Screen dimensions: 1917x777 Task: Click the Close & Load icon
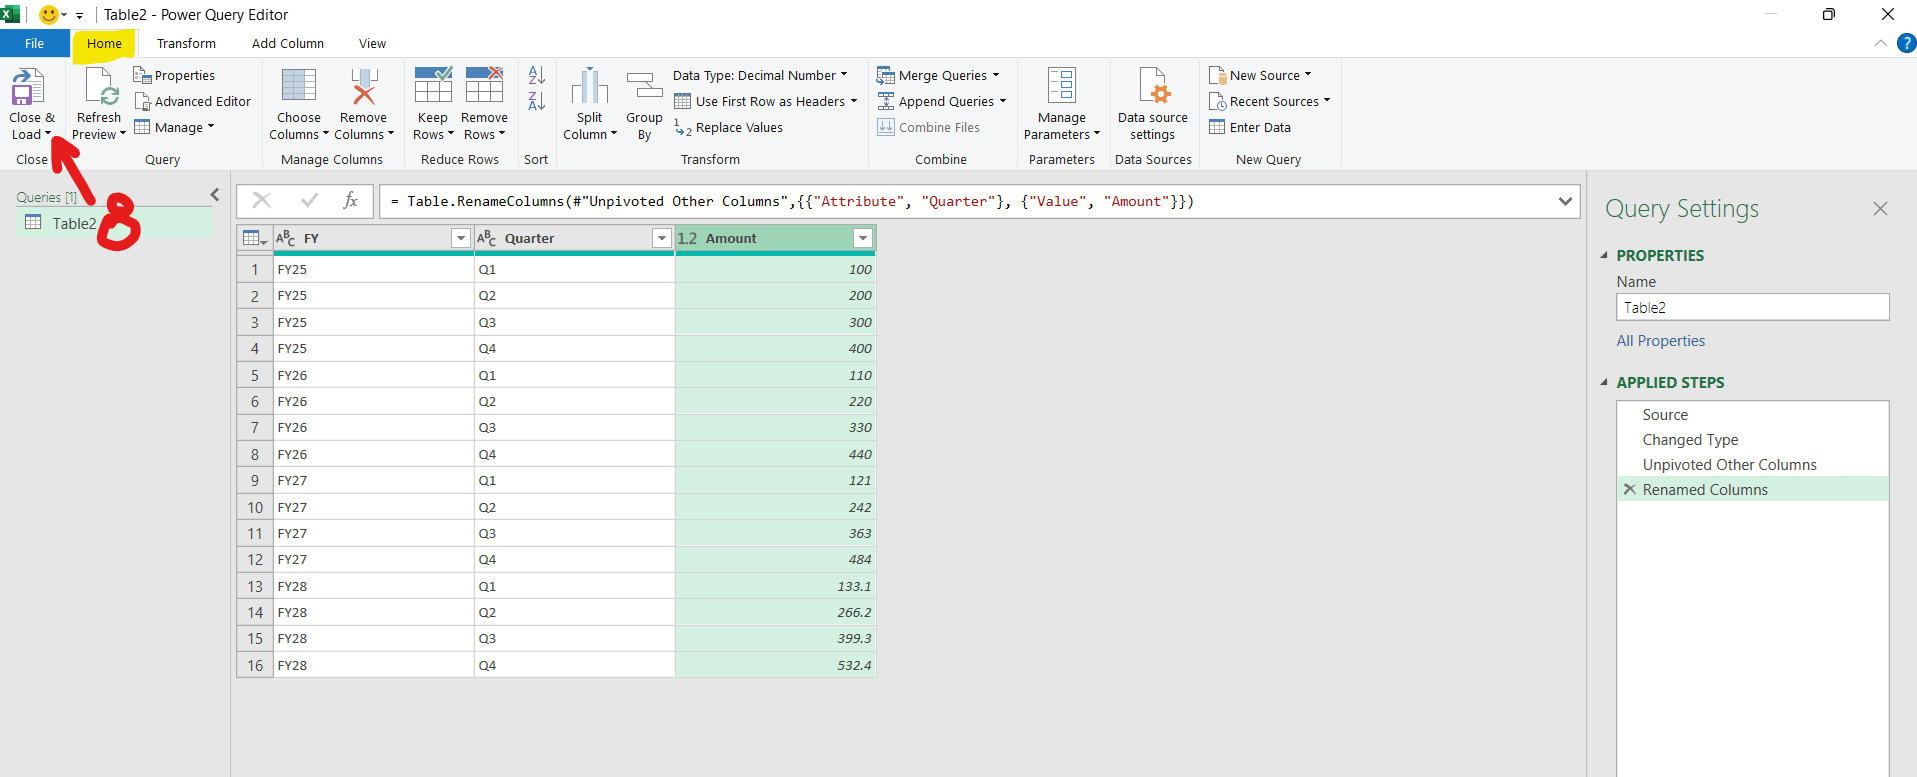click(28, 88)
